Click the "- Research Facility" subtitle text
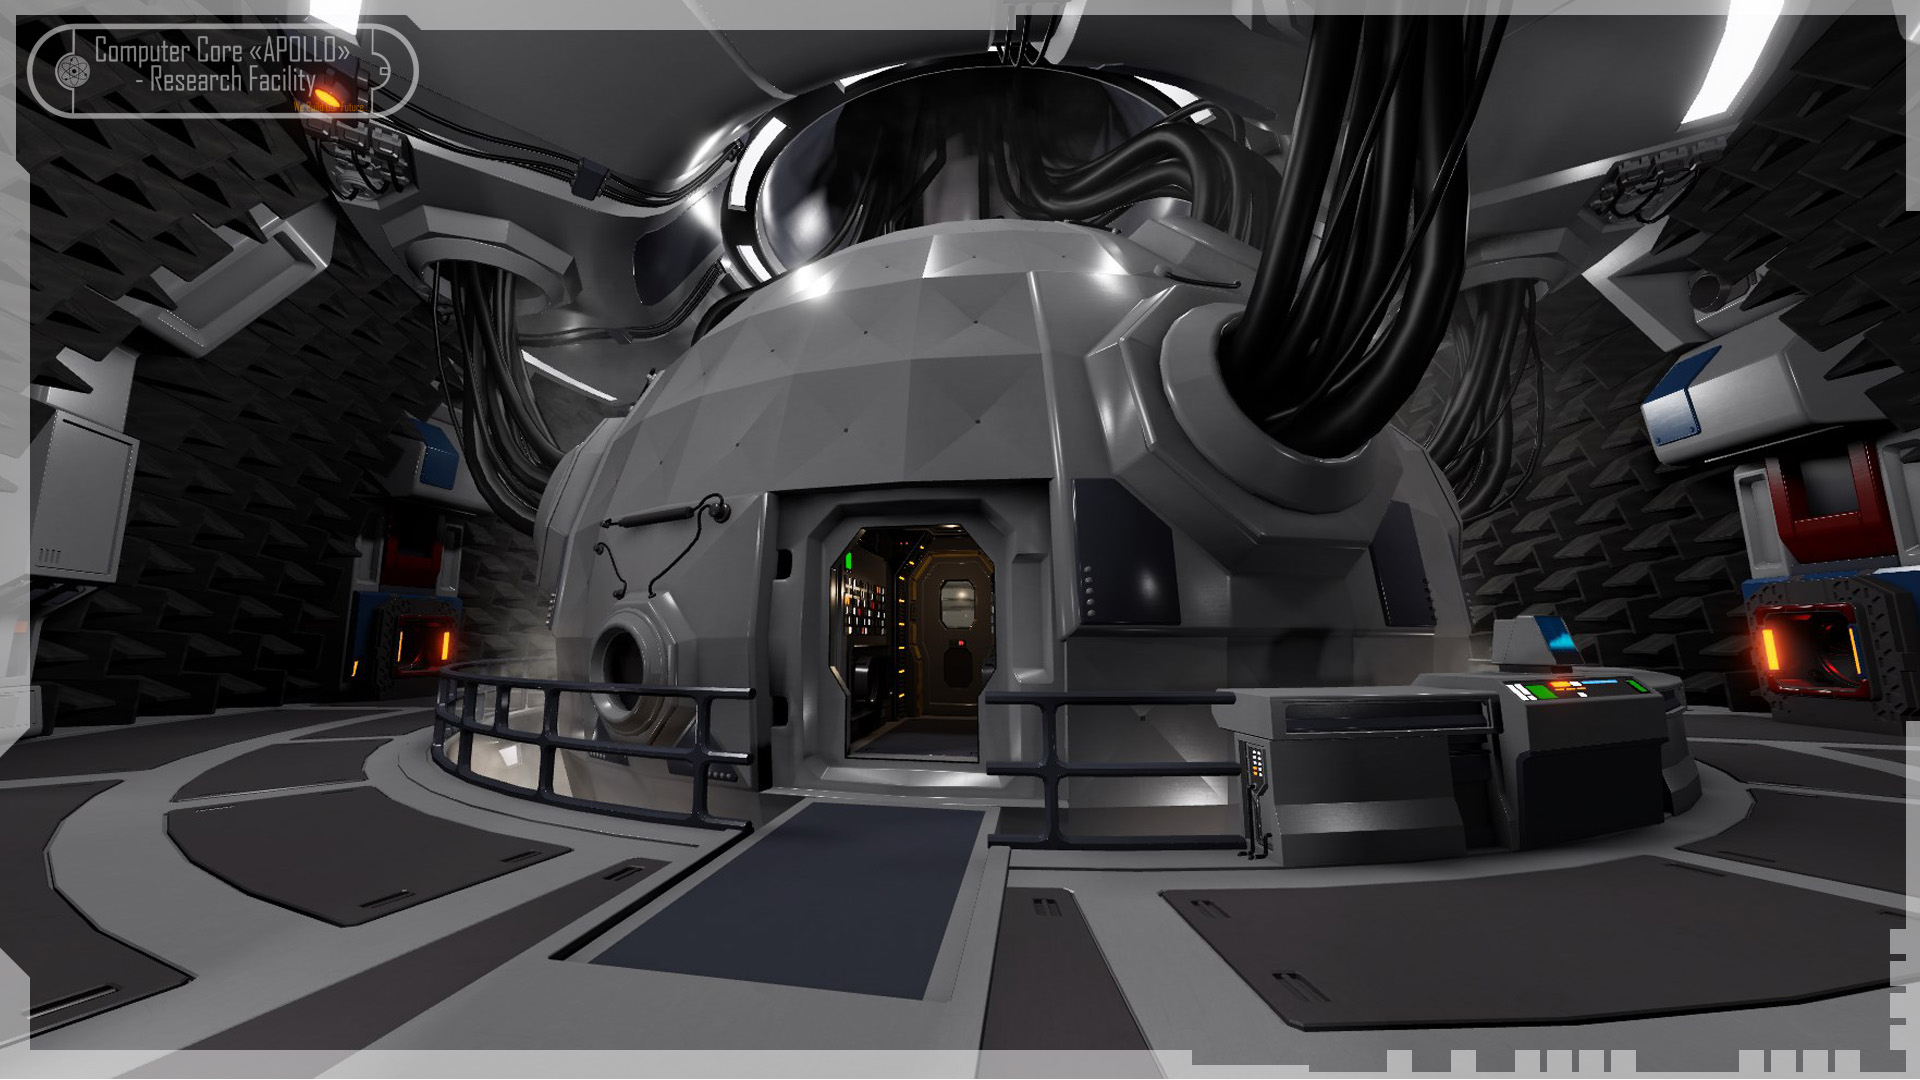The image size is (1920, 1080). tap(226, 79)
